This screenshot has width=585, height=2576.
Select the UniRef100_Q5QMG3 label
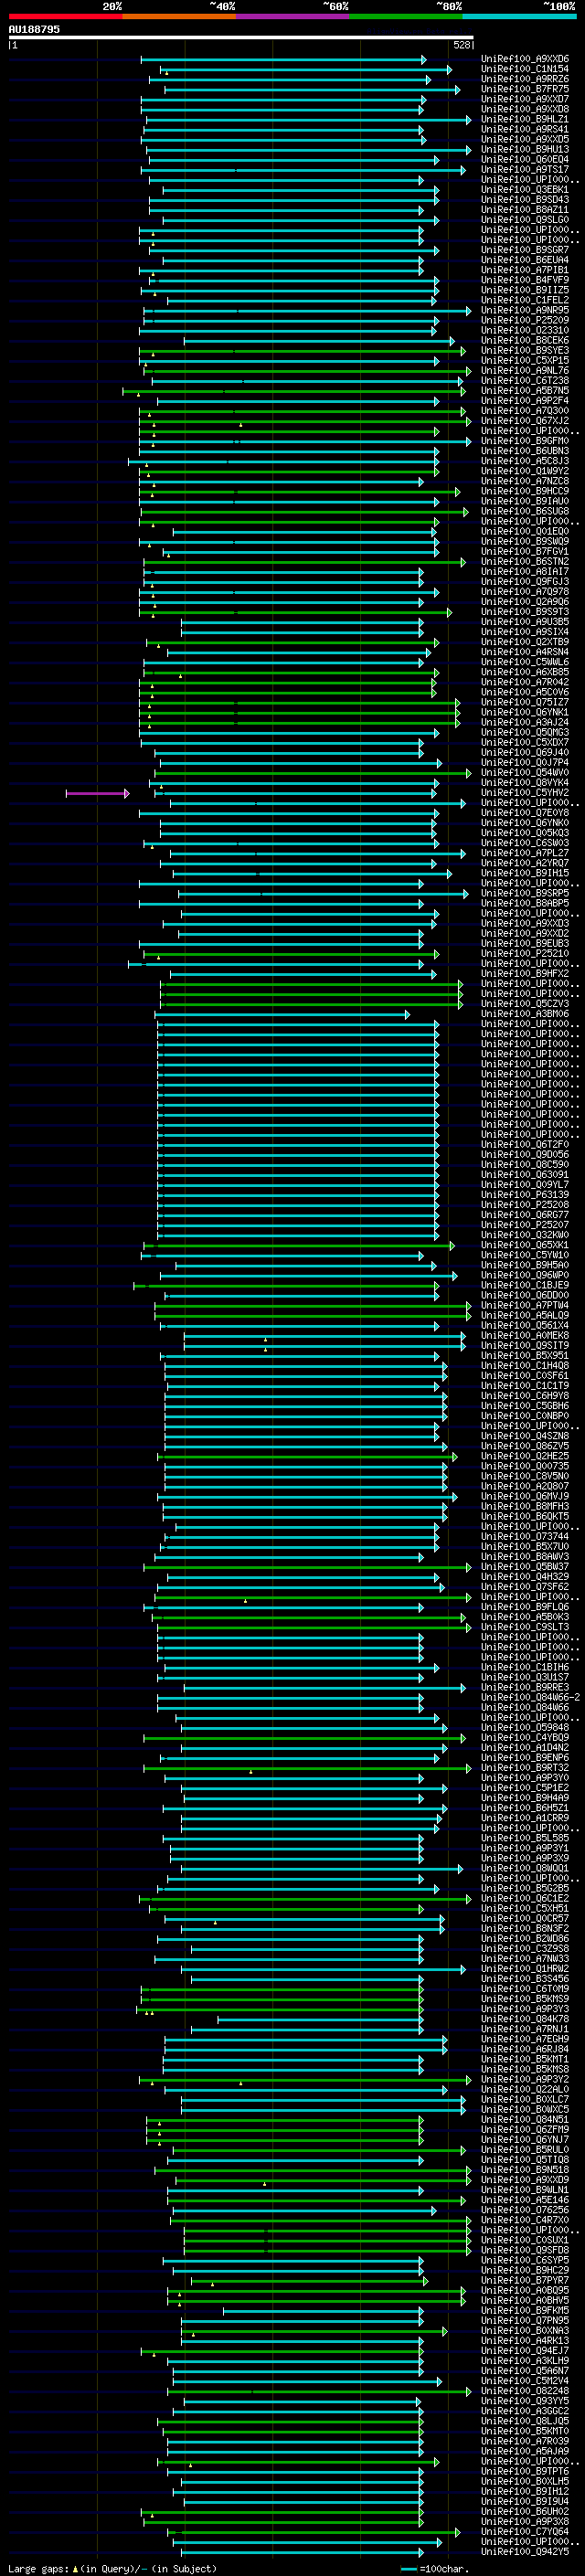click(525, 732)
